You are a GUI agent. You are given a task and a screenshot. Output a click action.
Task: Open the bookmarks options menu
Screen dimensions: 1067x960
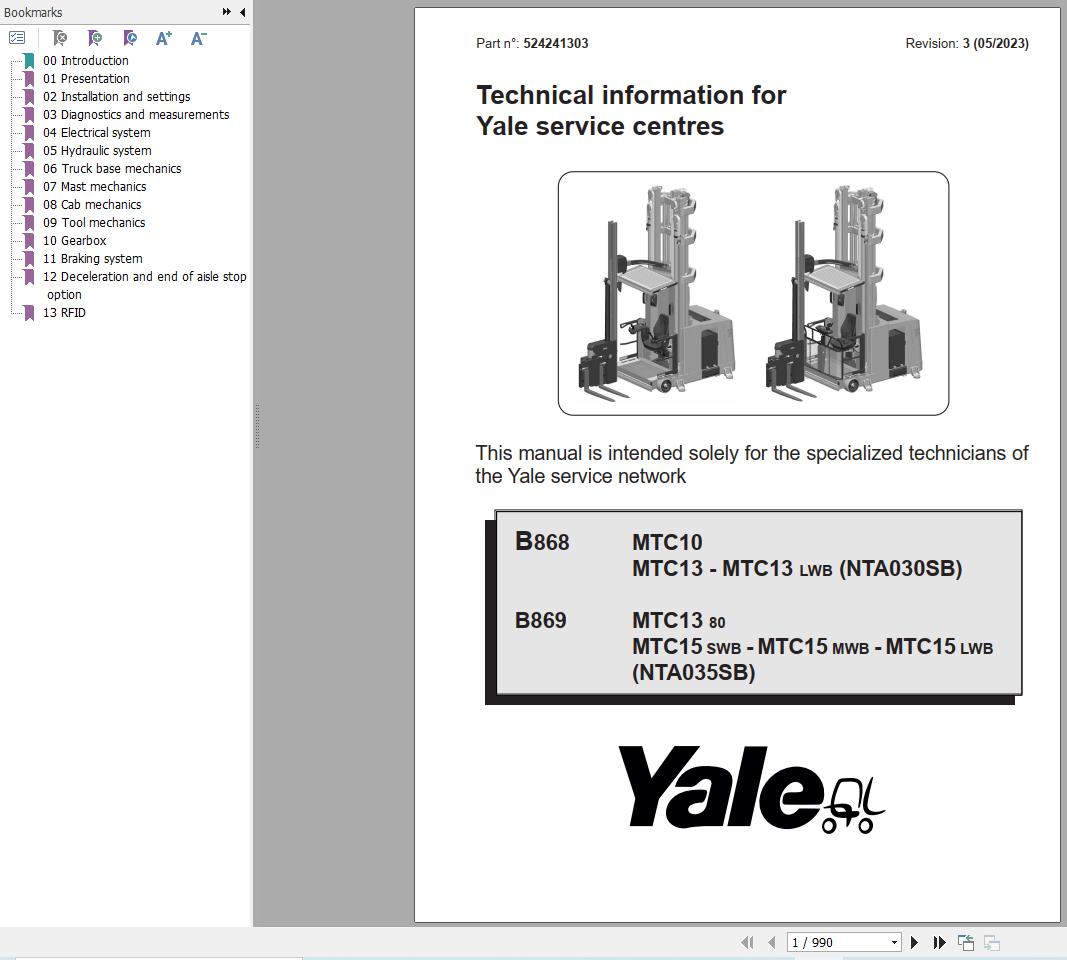[17, 38]
